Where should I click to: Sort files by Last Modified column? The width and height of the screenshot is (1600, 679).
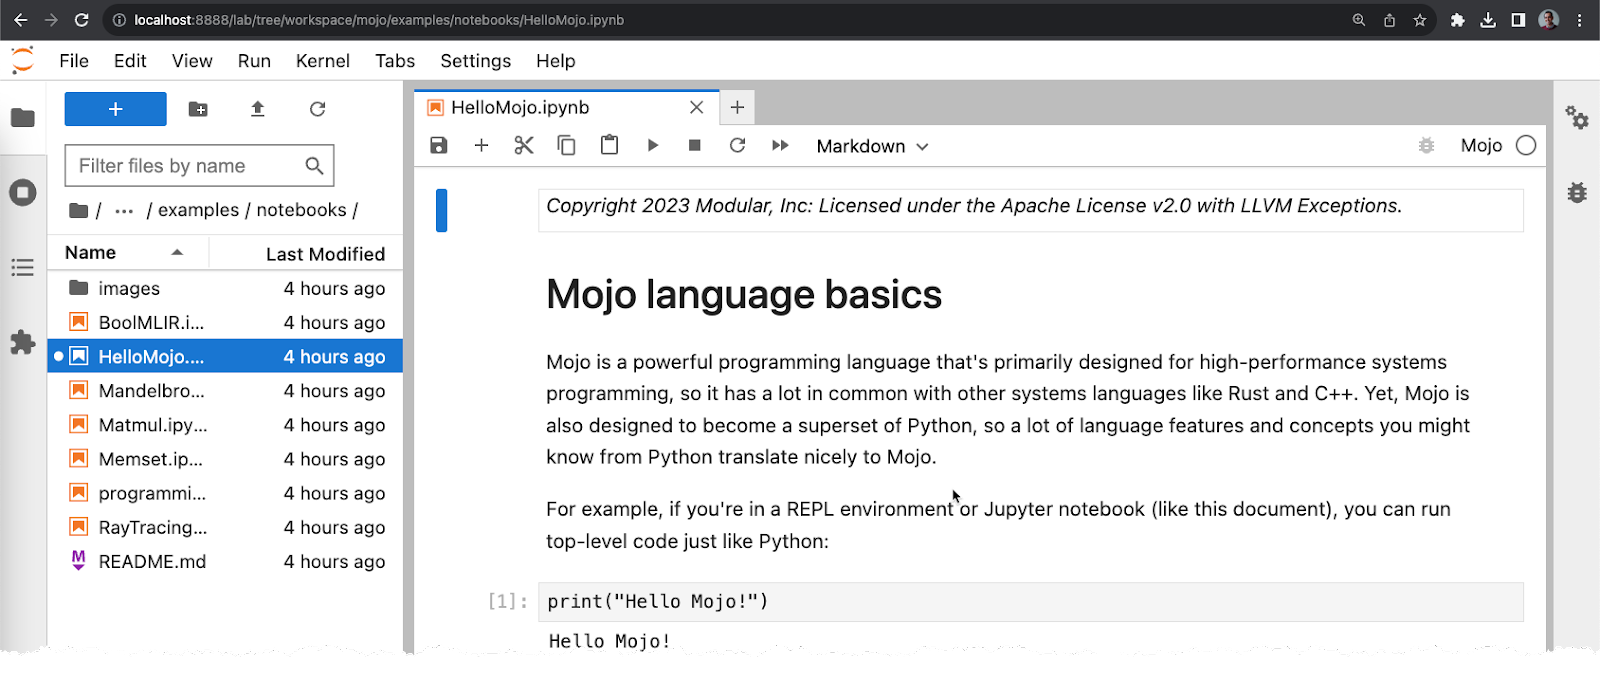click(x=306, y=254)
